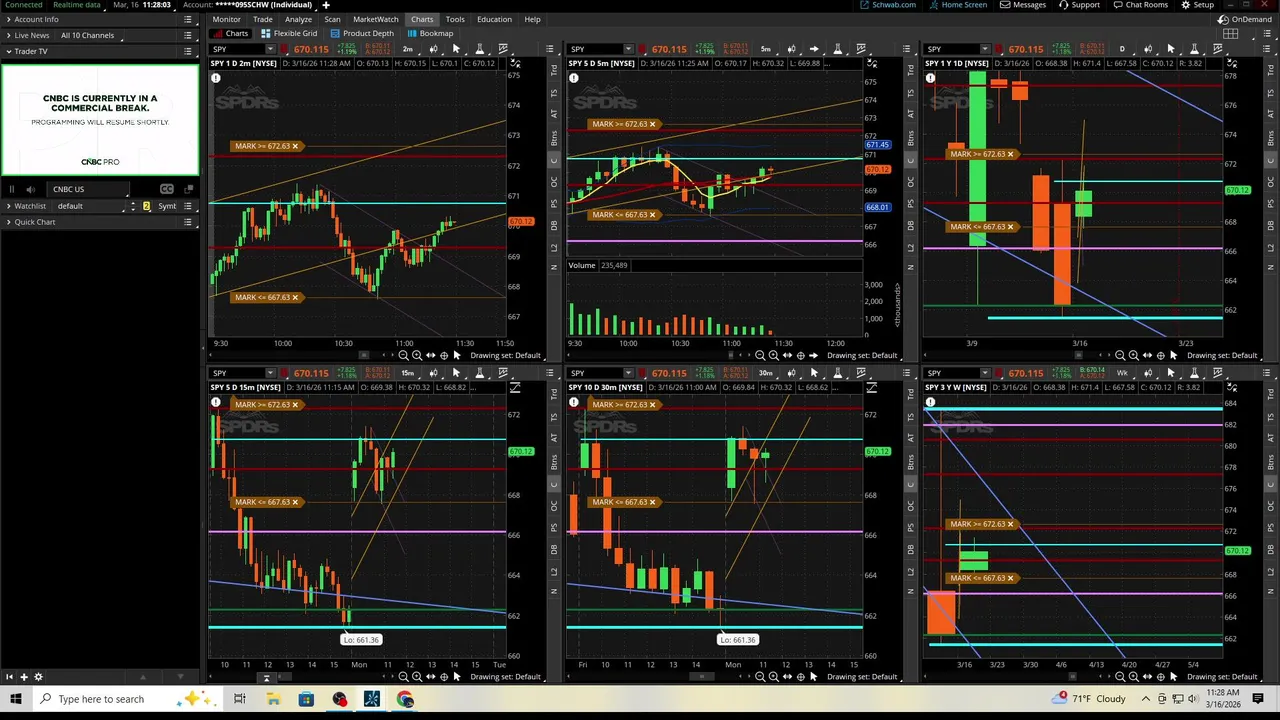Toggle OnDemand mode
This screenshot has width=1280, height=720.
[x=1245, y=19]
